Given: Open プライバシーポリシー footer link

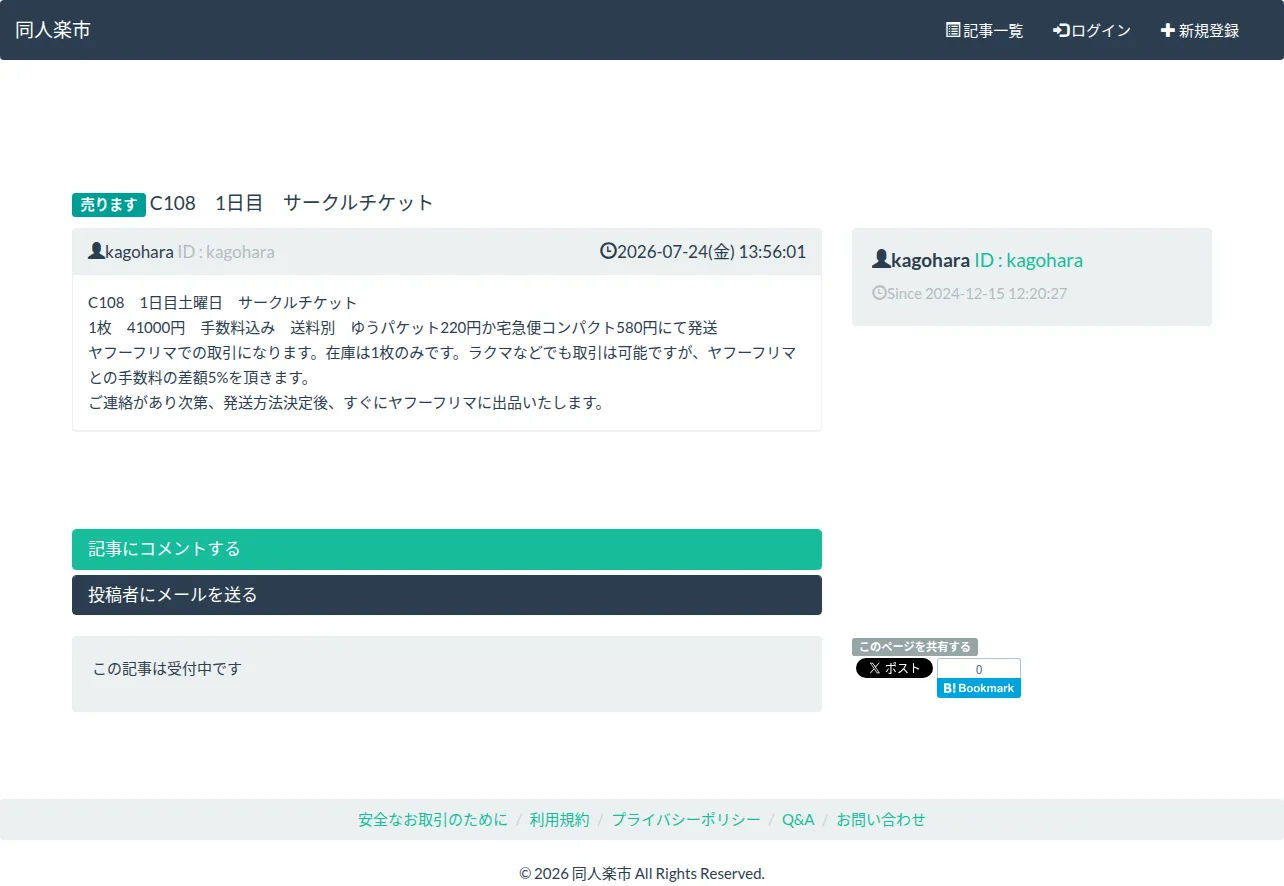Looking at the screenshot, I should click(686, 819).
